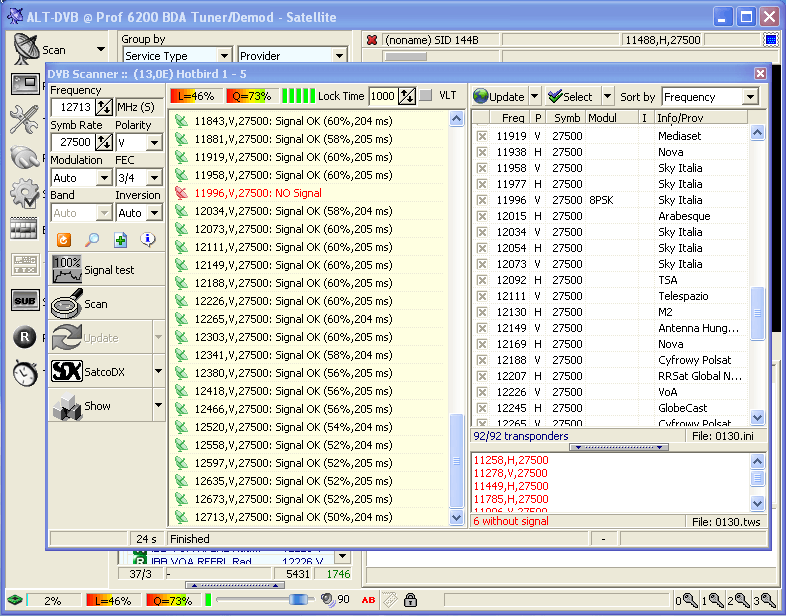Click the blue info bubble icon
The height and width of the screenshot is (616, 786).
click(148, 240)
